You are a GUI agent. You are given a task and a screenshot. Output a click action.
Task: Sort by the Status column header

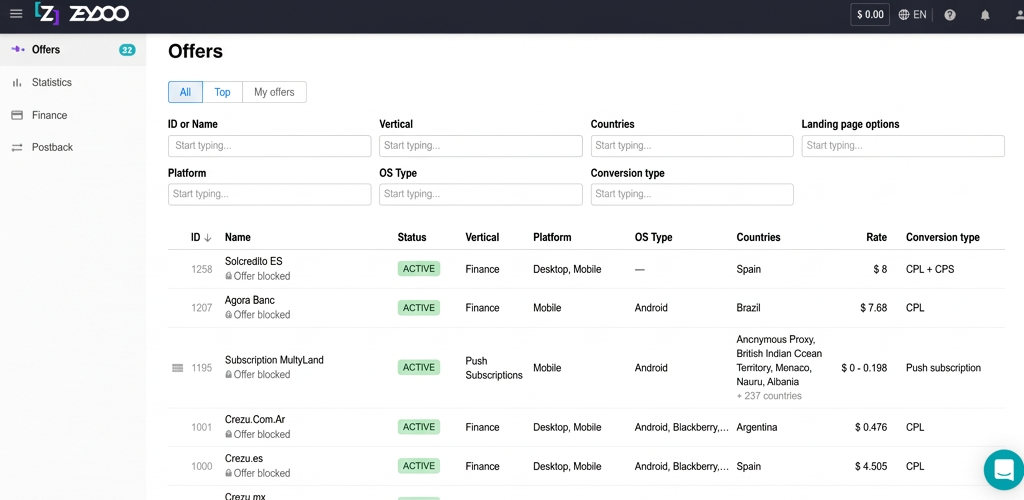[x=411, y=238]
